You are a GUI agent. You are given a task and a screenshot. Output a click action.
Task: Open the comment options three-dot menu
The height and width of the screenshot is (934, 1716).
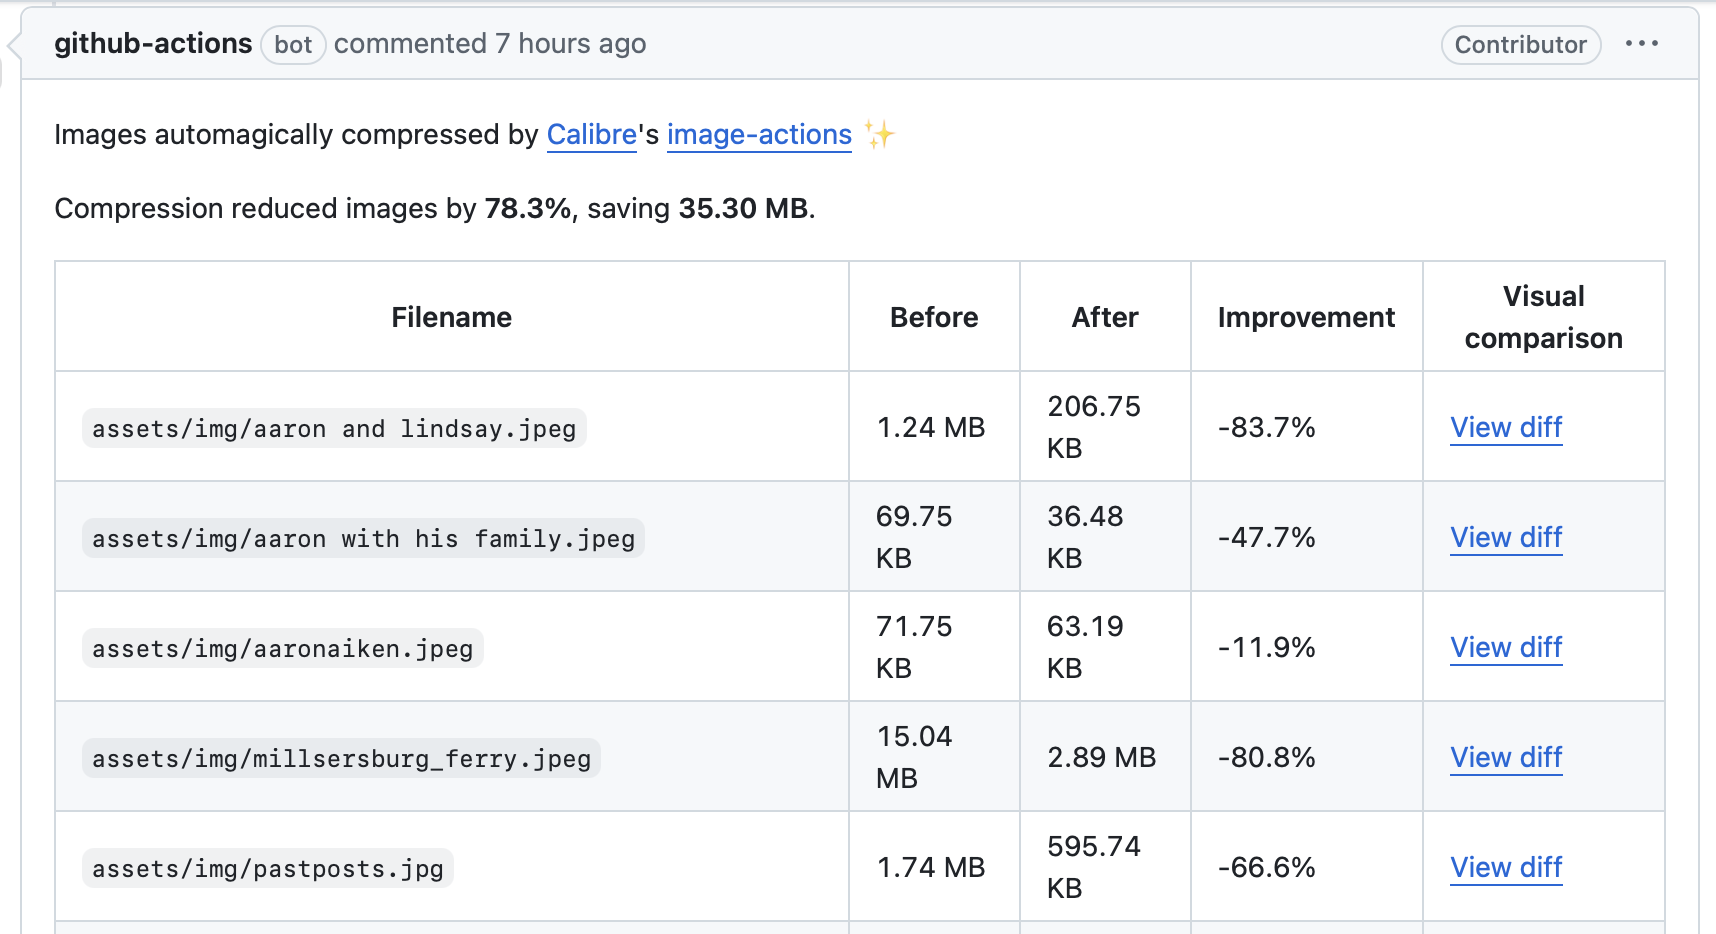pyautogui.click(x=1641, y=44)
